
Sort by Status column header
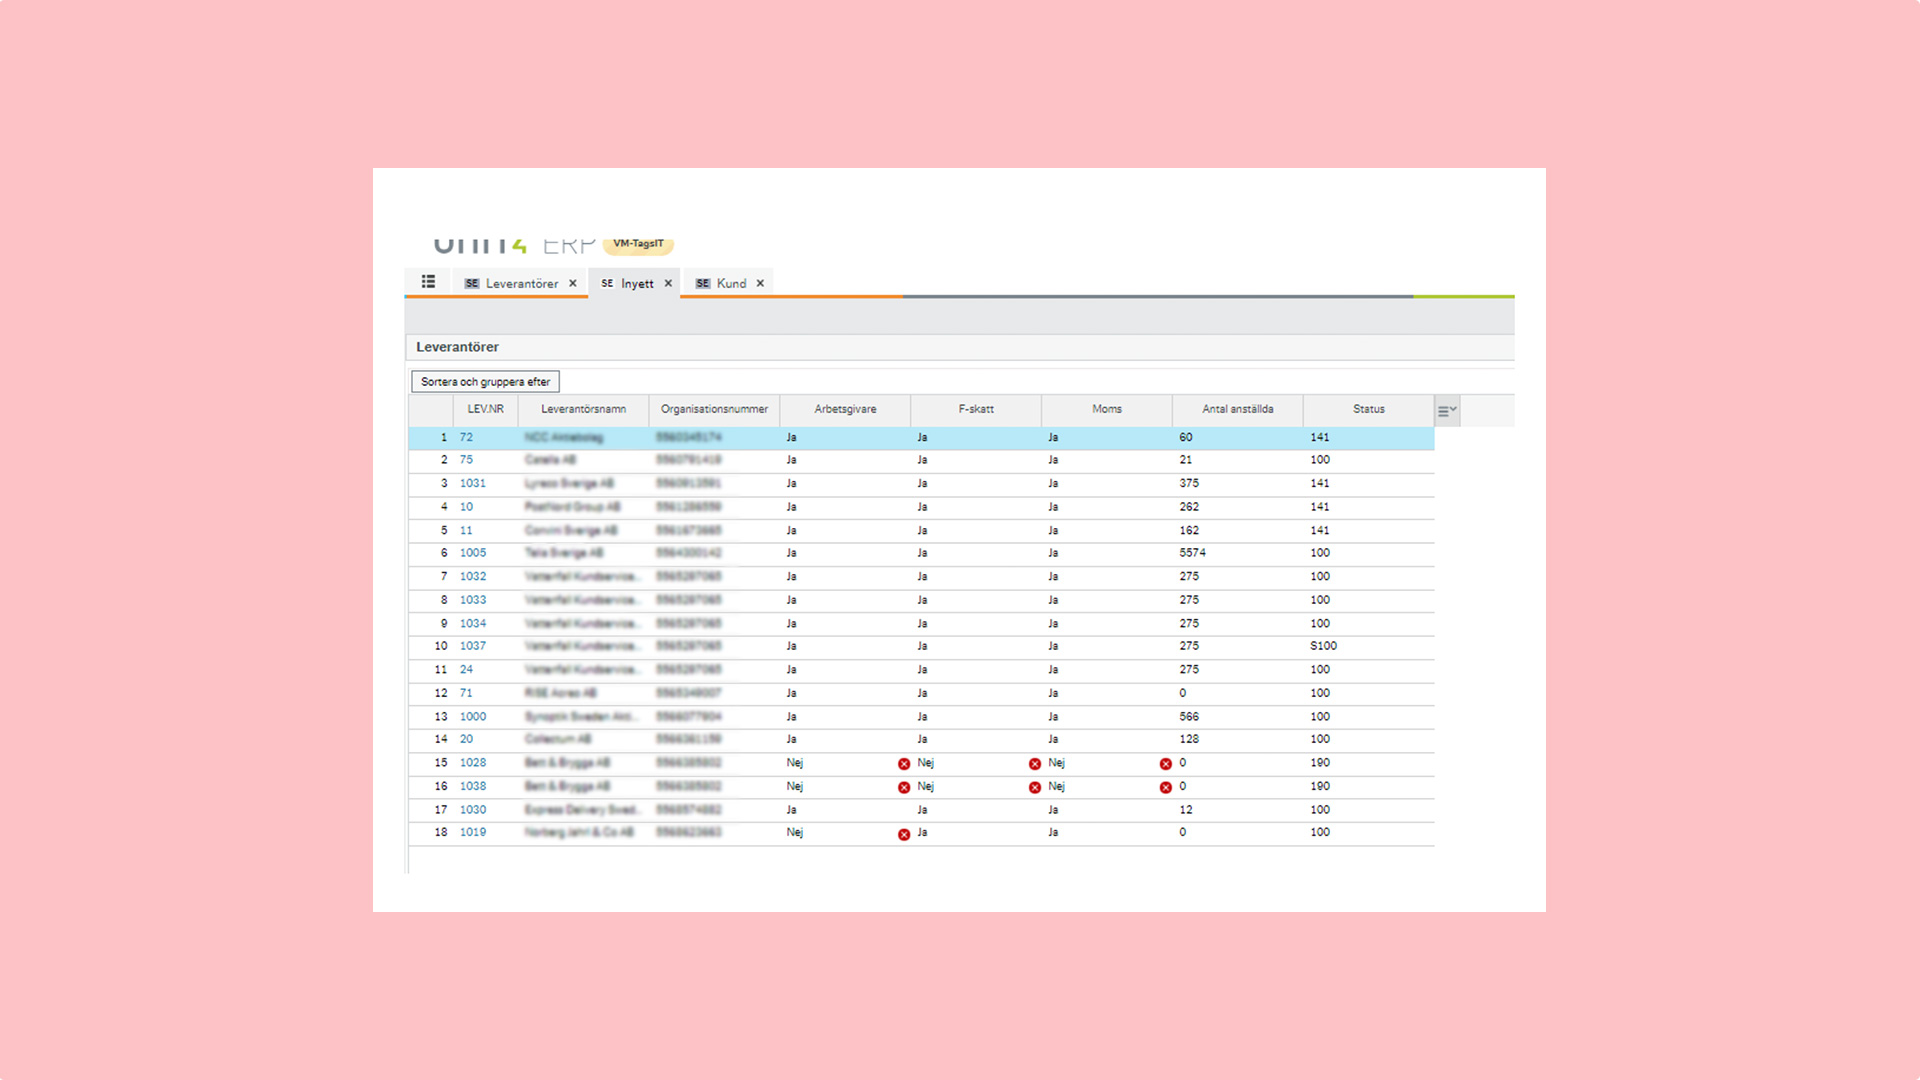(x=1369, y=409)
